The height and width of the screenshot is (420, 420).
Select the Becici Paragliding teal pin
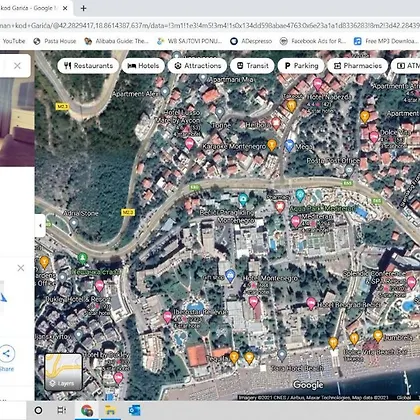pyautogui.click(x=243, y=199)
